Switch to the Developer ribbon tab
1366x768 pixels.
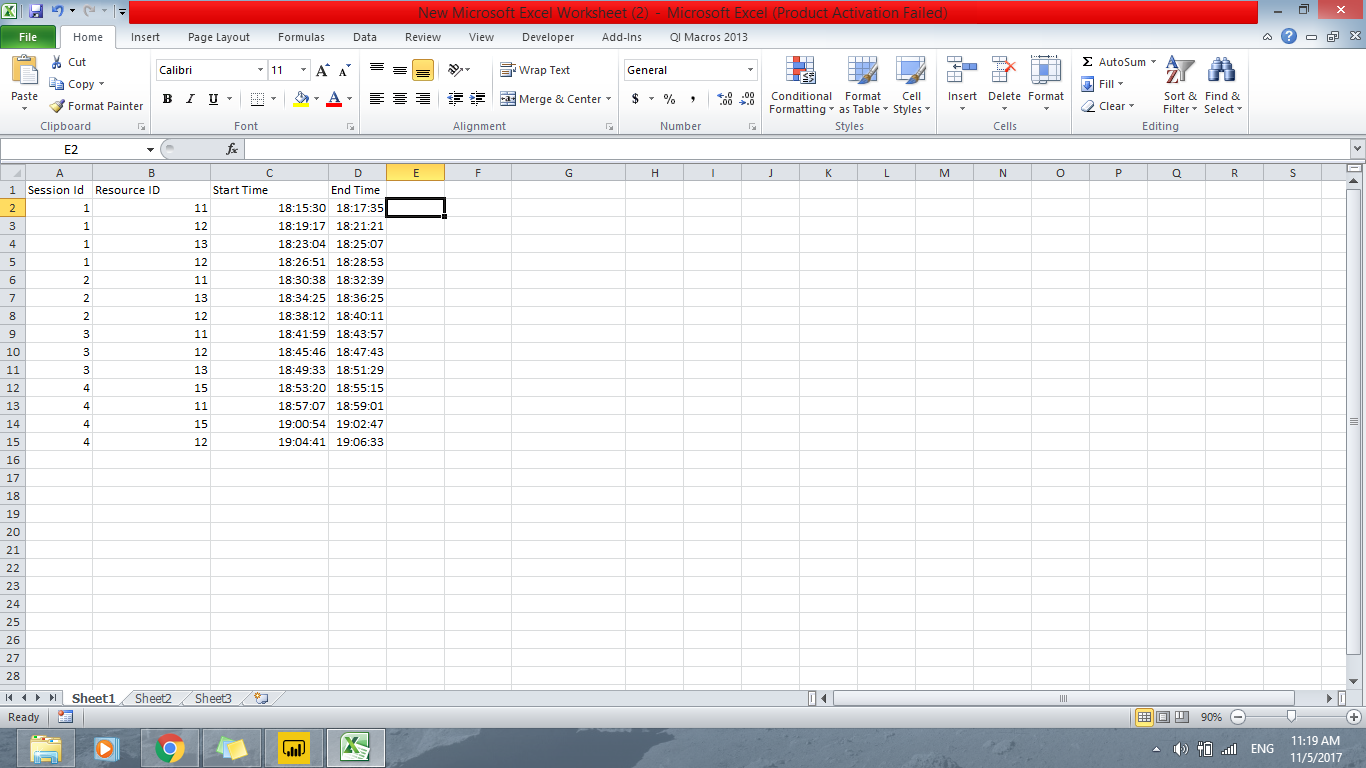pyautogui.click(x=548, y=37)
